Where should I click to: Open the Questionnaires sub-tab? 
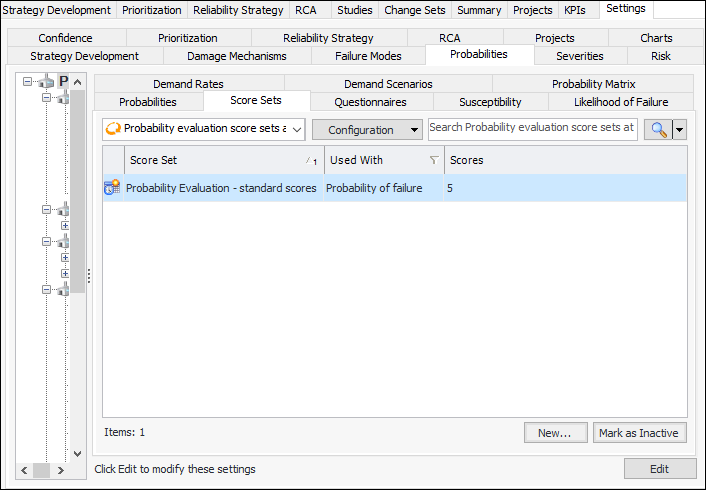[x=370, y=102]
